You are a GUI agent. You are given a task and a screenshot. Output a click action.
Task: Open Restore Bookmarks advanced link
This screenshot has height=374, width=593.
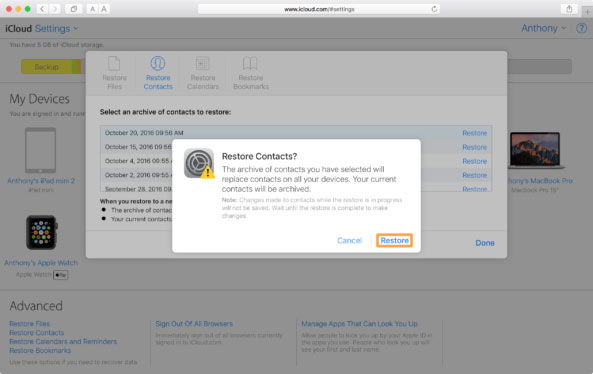click(x=40, y=351)
